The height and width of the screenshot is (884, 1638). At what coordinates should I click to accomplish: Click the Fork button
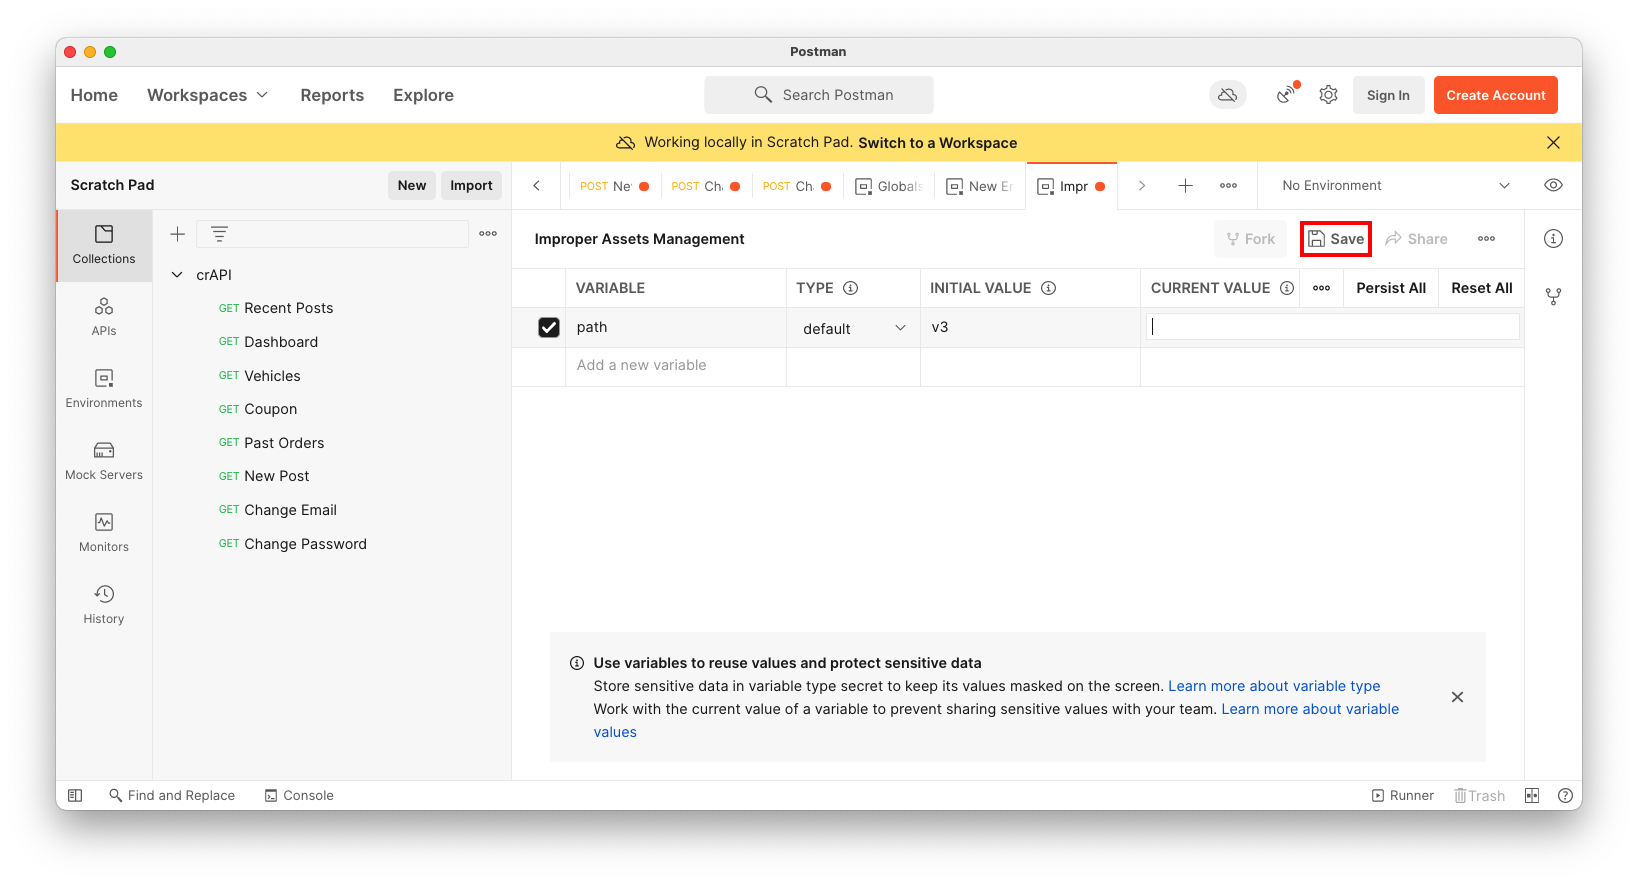(1251, 239)
